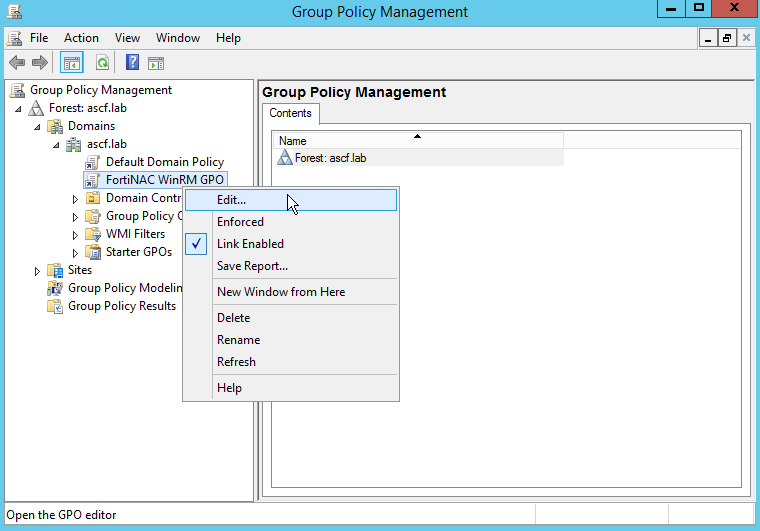
Task: Click the Group Policy Results icon
Action: click(x=55, y=306)
